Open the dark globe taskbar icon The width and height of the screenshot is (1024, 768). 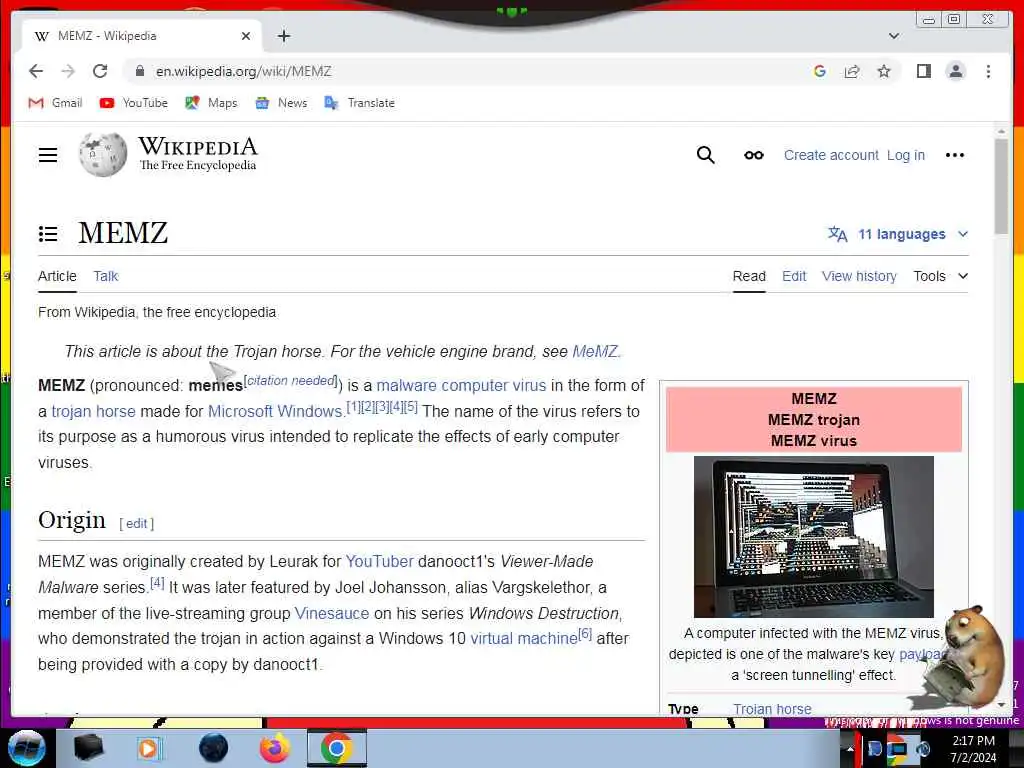(214, 748)
